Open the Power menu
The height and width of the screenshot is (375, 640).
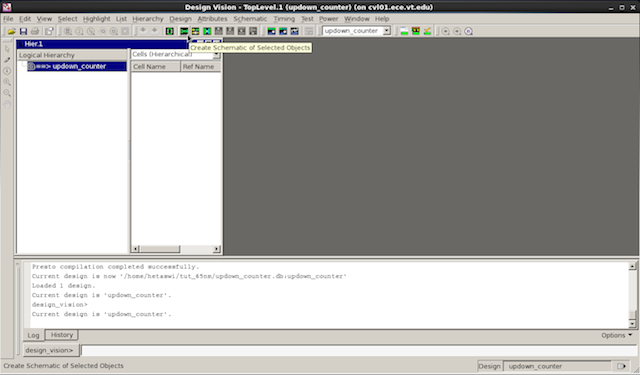click(329, 19)
